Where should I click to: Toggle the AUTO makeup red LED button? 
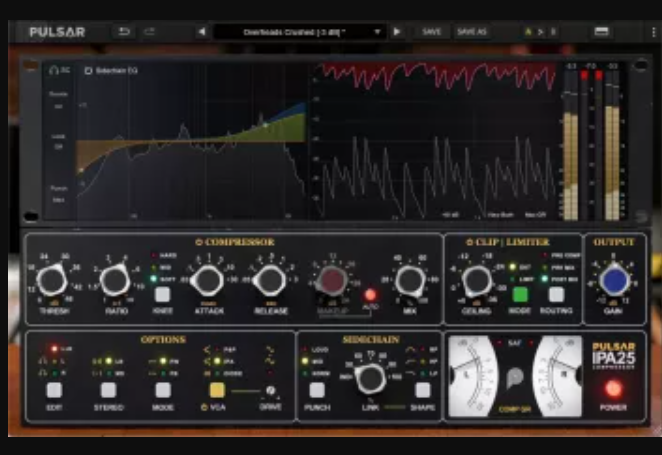click(370, 295)
